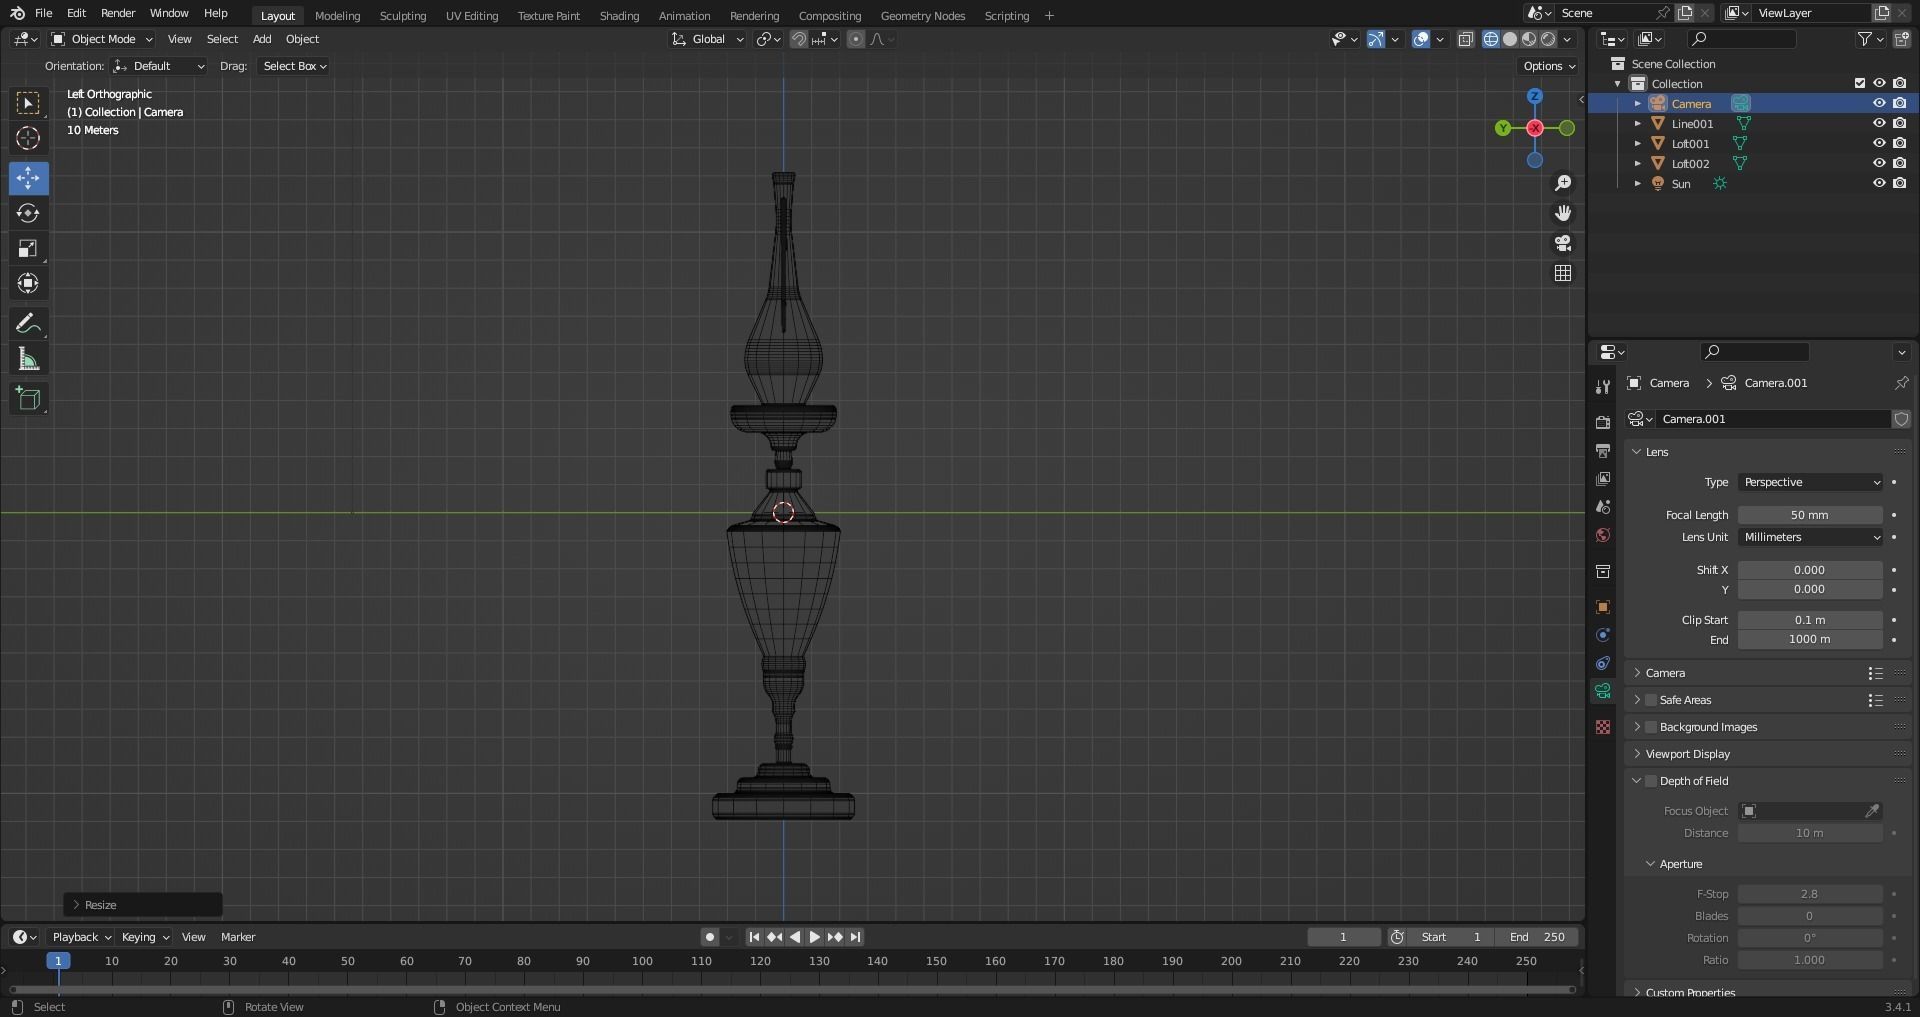Enable the Depth of Field checkbox
Image resolution: width=1920 pixels, height=1017 pixels.
click(x=1651, y=781)
